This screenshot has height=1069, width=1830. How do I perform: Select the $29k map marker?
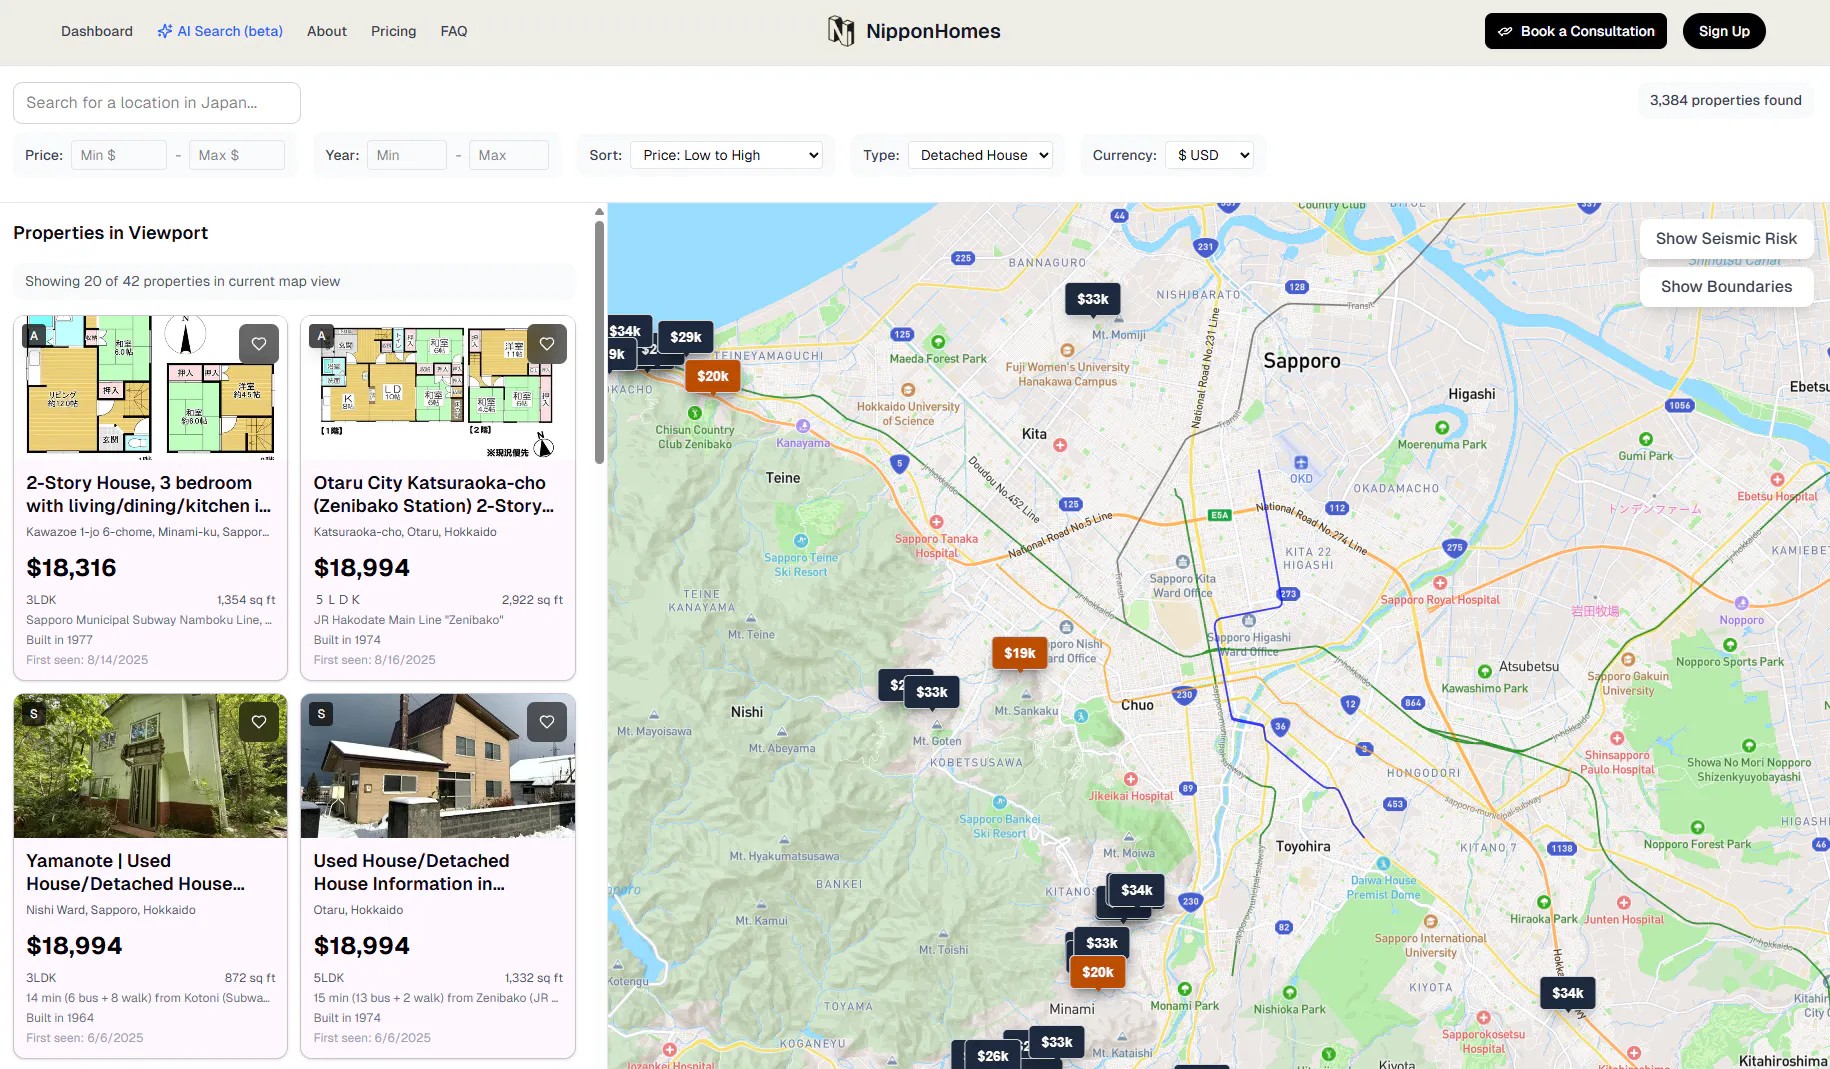686,337
